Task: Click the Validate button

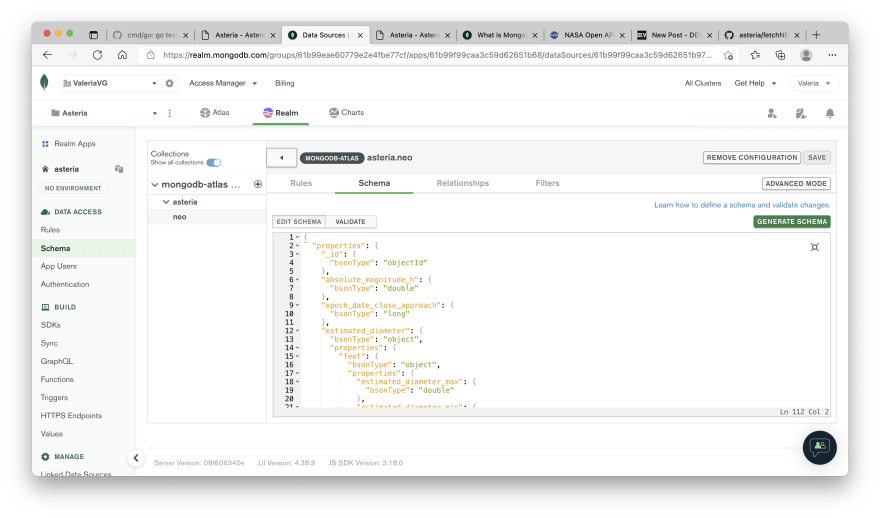Action: pos(350,222)
